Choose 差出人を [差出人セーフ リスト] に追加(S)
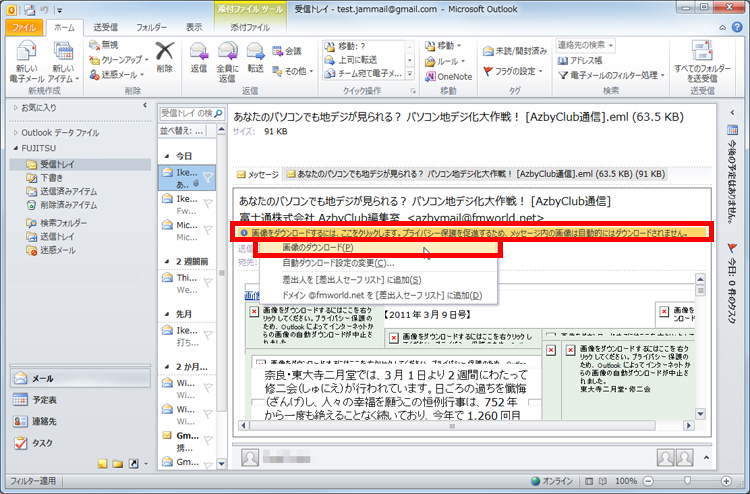Image resolution: width=750 pixels, height=494 pixels. coord(379,280)
